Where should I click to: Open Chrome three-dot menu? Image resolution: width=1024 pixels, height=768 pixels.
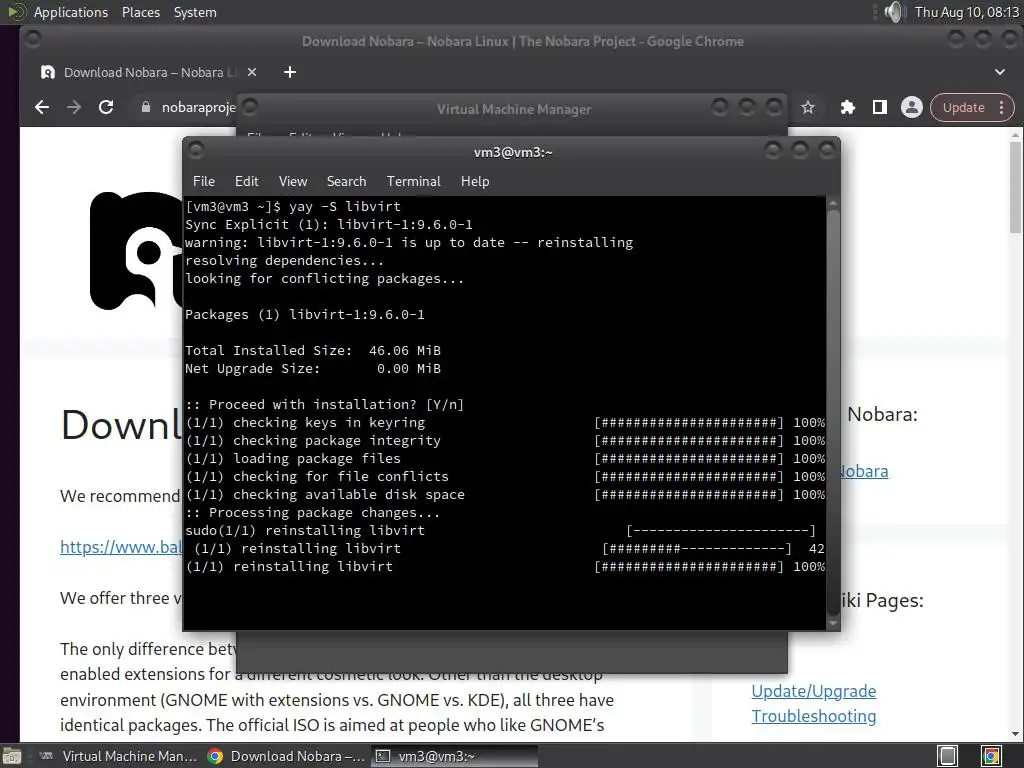pyautogui.click(x=1002, y=107)
